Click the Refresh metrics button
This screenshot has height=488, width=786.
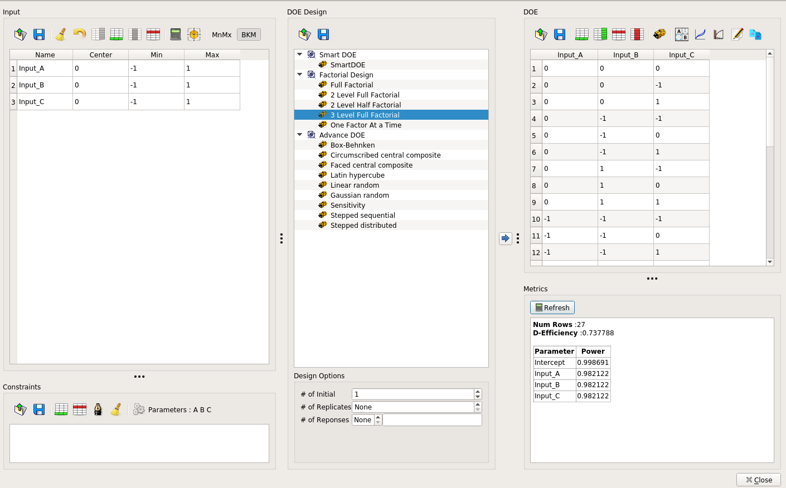tap(552, 307)
